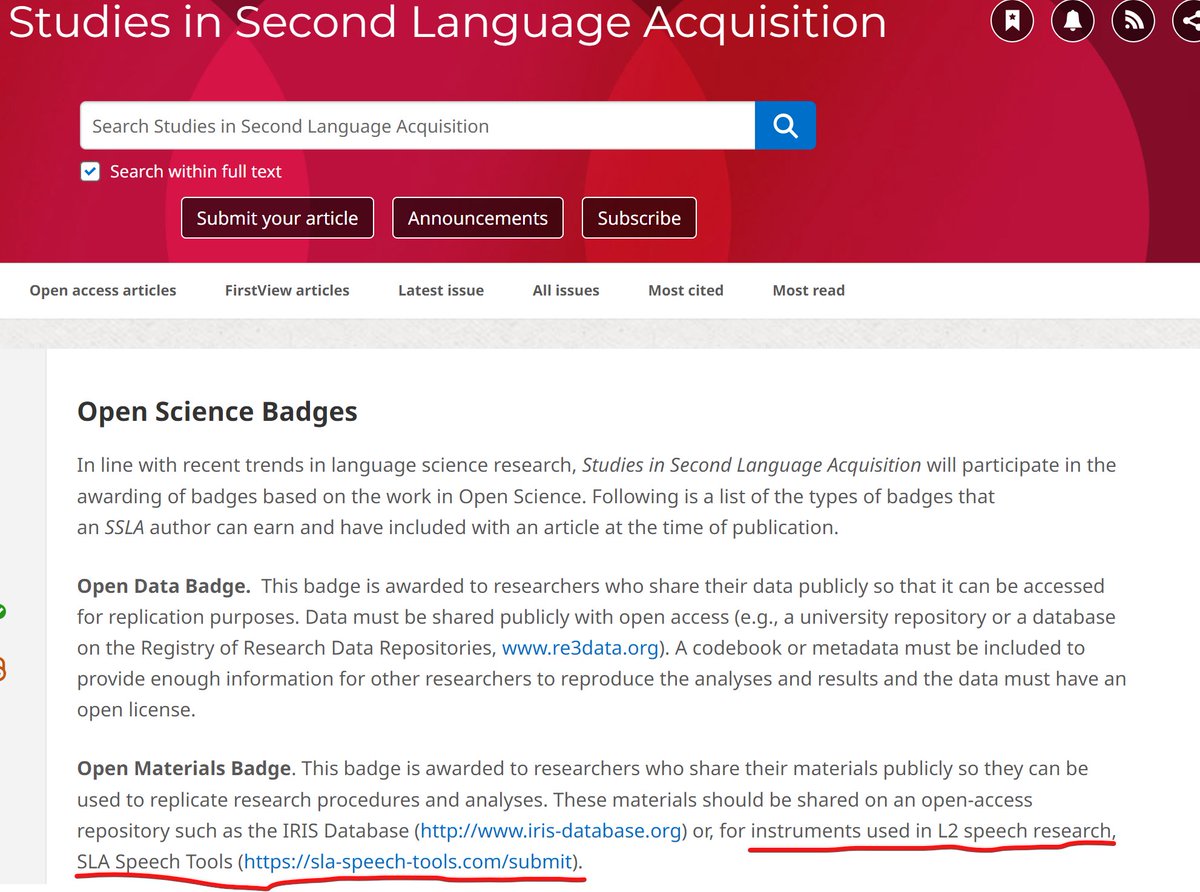This screenshot has width=1200, height=892.
Task: Open the RSS feed icon
Action: coord(1134,22)
